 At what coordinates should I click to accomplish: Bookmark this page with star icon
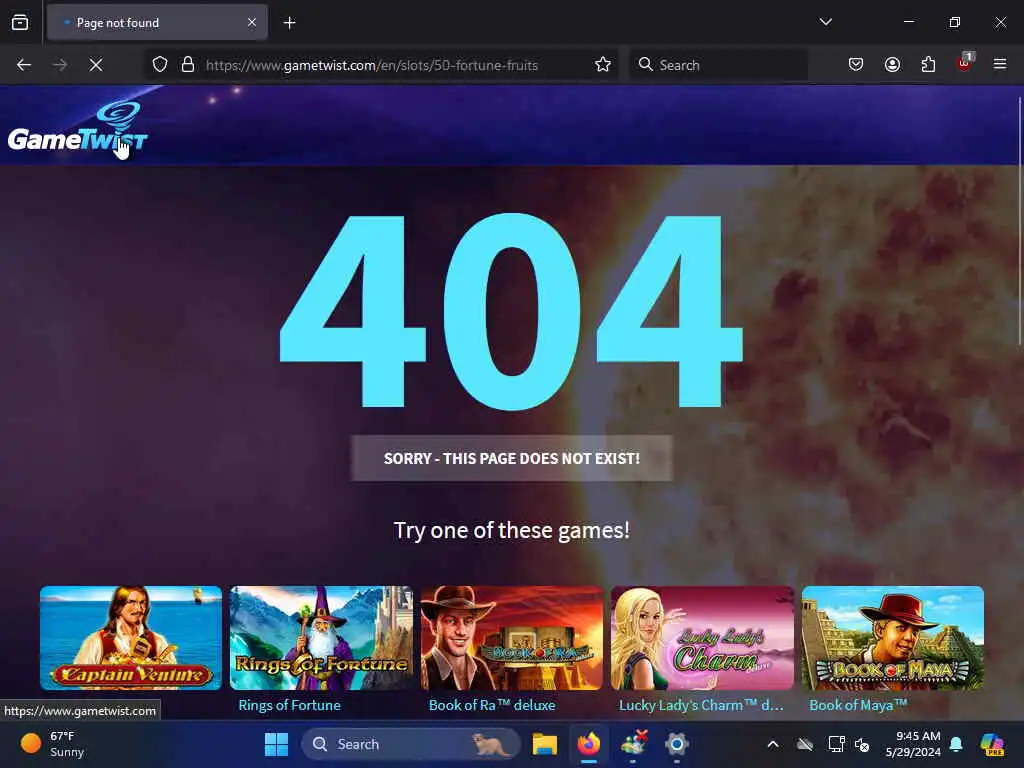[x=603, y=65]
